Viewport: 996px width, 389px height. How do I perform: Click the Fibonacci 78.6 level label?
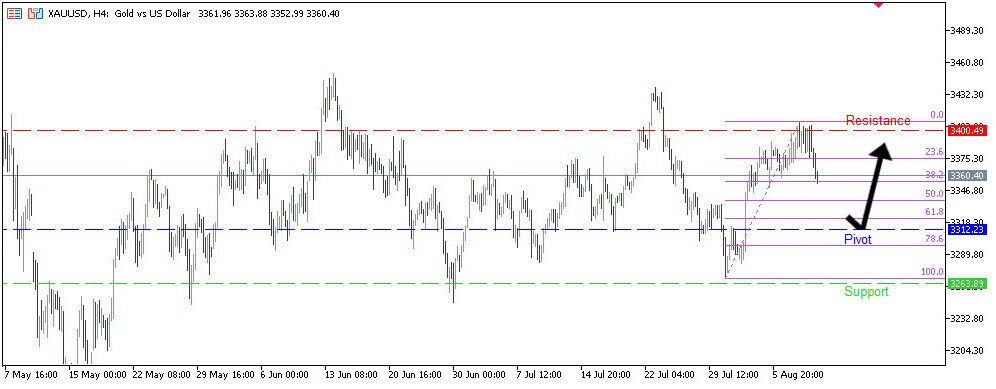[x=934, y=239]
